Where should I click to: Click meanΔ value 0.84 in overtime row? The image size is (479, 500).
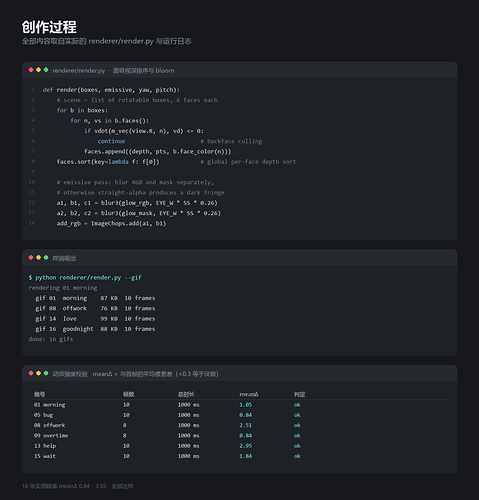click(x=246, y=436)
